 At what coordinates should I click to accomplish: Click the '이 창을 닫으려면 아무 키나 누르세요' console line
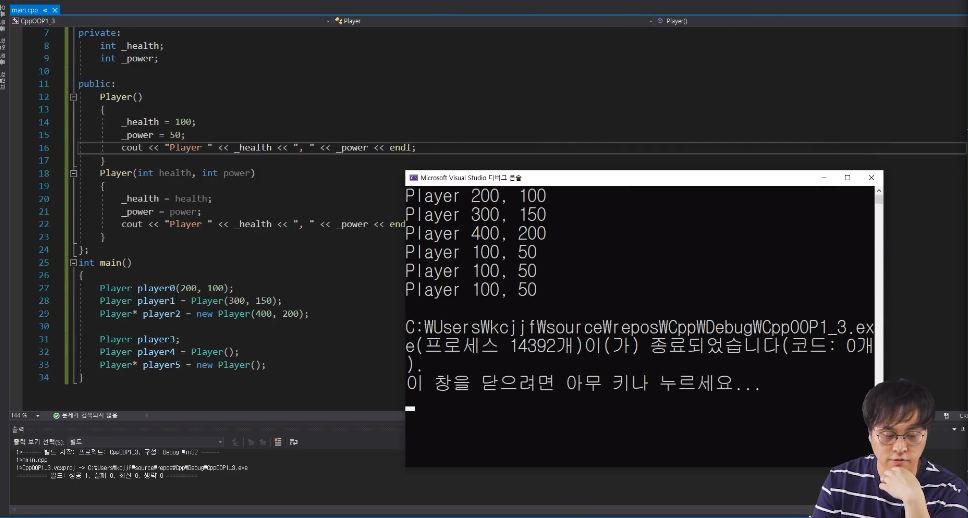click(583, 383)
